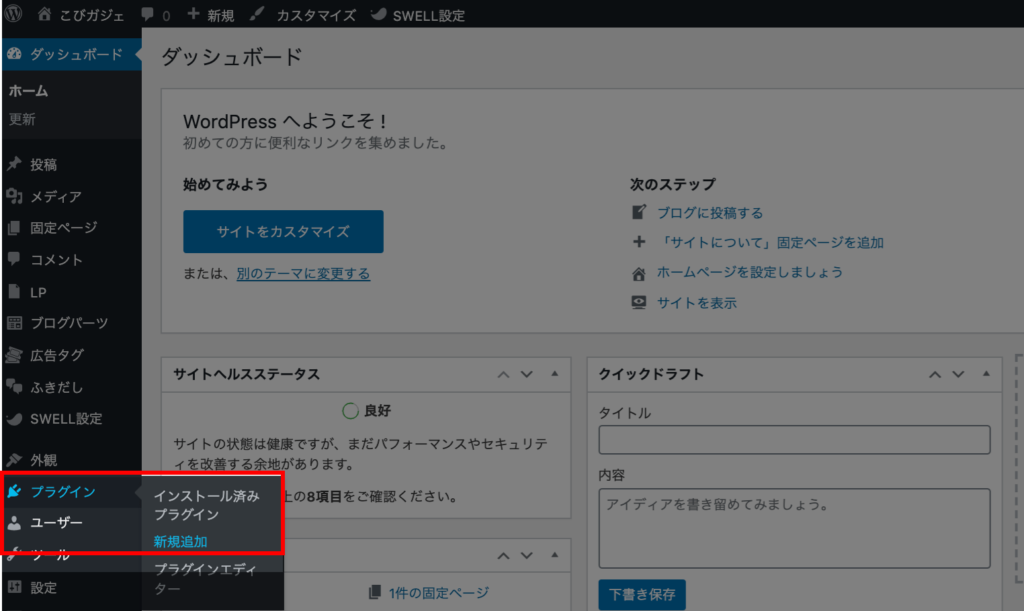The width and height of the screenshot is (1024, 611).
Task: Click house icon beside ホームページを設定しましょう
Action: pos(639,274)
